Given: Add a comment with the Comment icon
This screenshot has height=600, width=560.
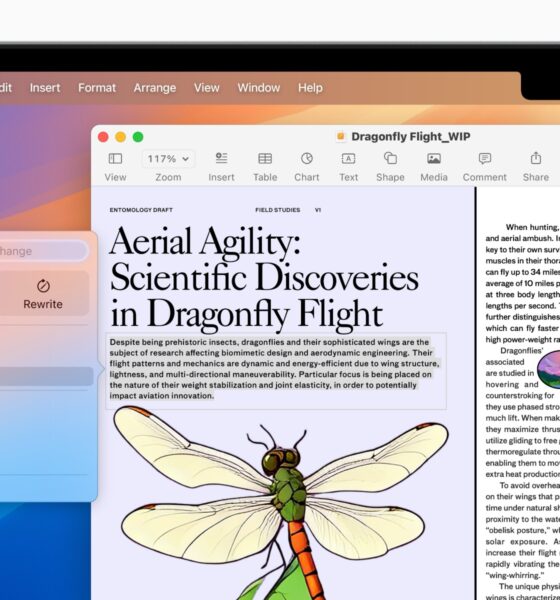Looking at the screenshot, I should click(485, 158).
